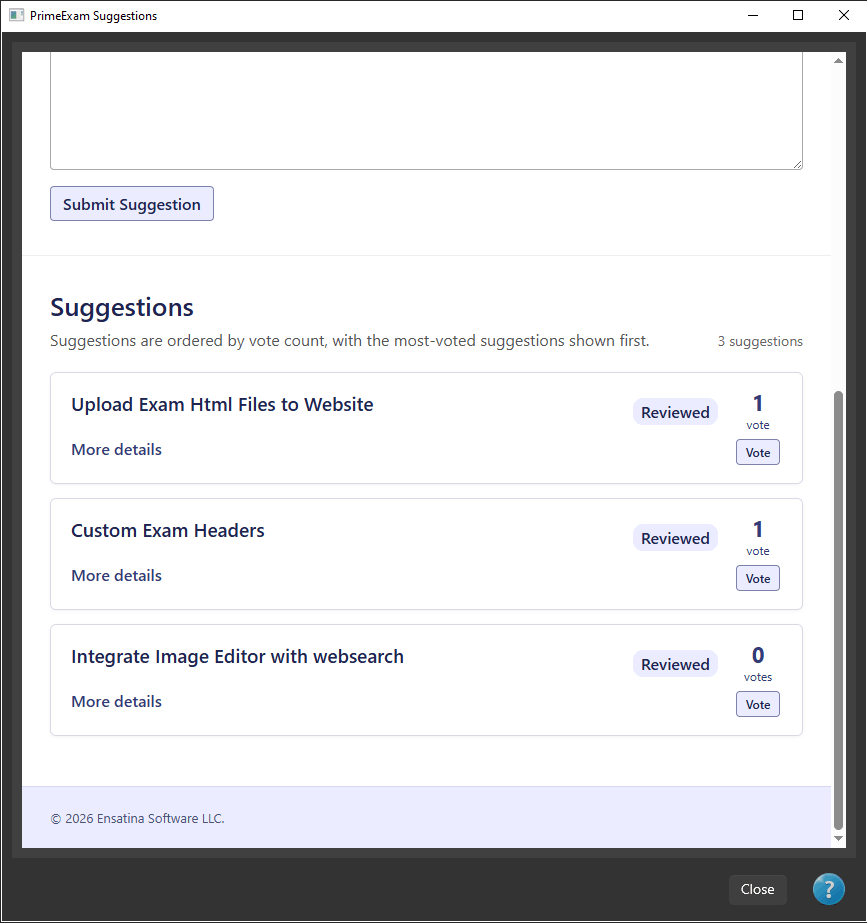Open the Upload Exam Html Files to Website title

pyautogui.click(x=222, y=404)
